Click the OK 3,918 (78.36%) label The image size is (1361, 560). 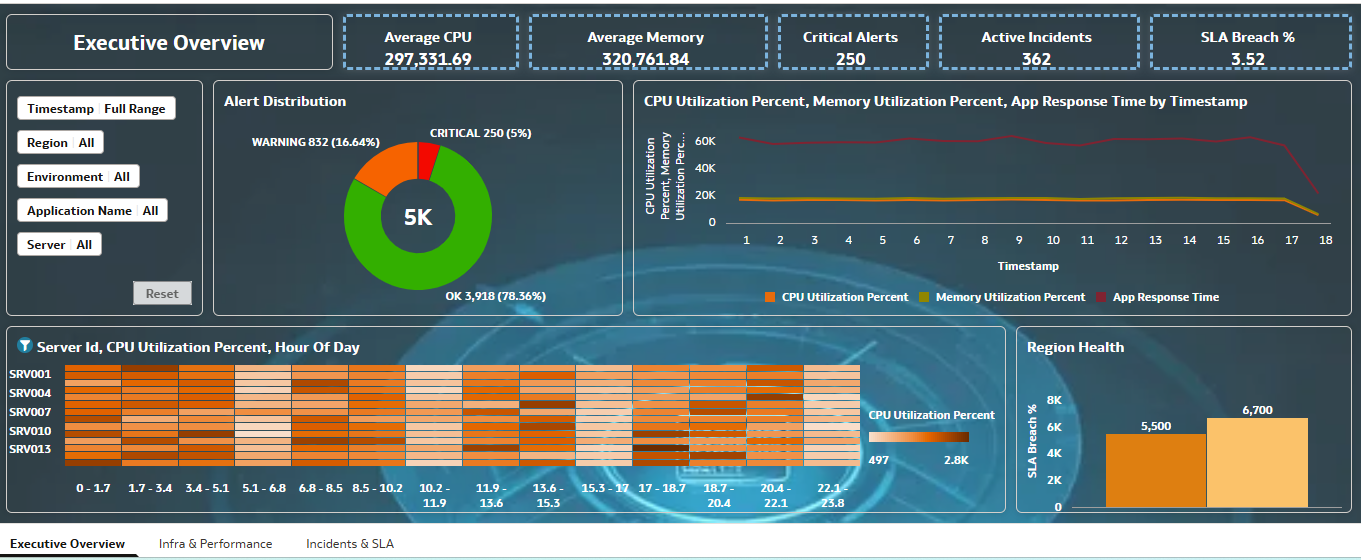click(x=495, y=296)
